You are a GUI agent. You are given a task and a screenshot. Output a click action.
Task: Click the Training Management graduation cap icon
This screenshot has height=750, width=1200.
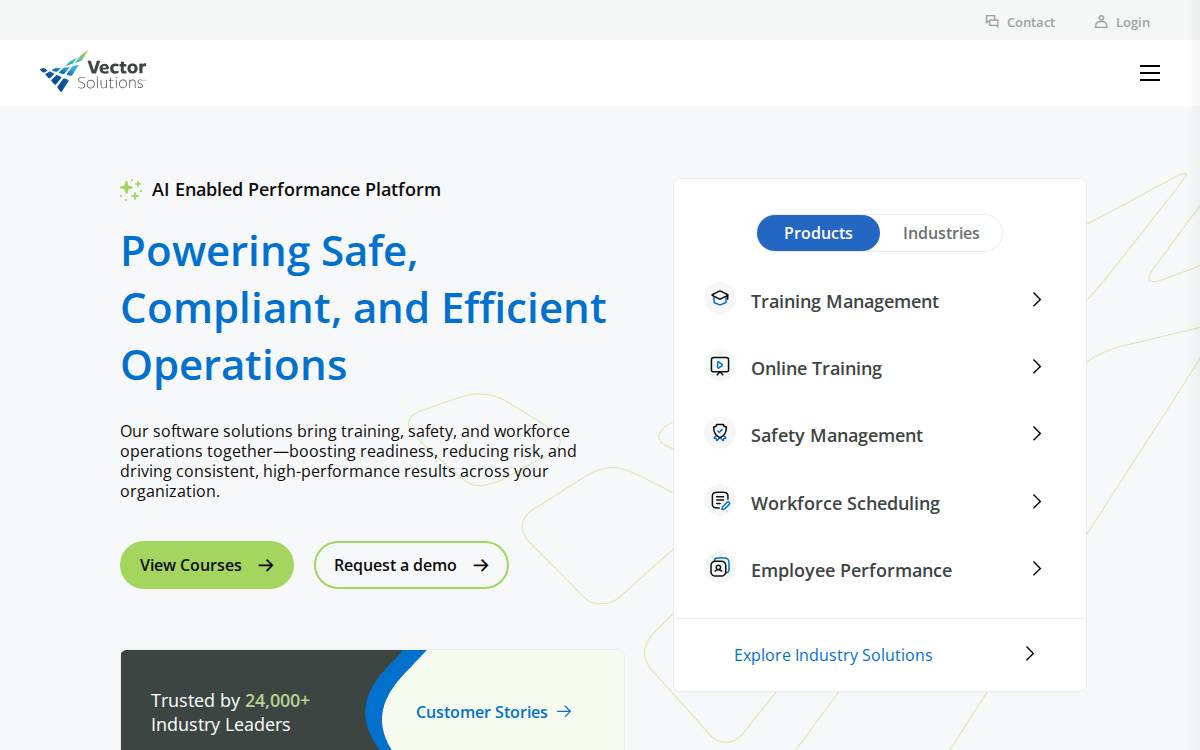pyautogui.click(x=720, y=299)
